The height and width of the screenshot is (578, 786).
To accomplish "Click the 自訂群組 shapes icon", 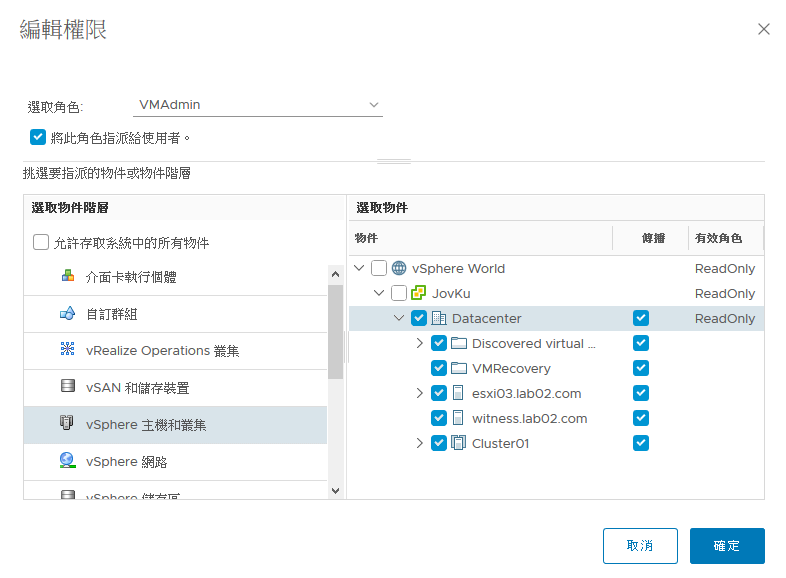I will tap(68, 313).
